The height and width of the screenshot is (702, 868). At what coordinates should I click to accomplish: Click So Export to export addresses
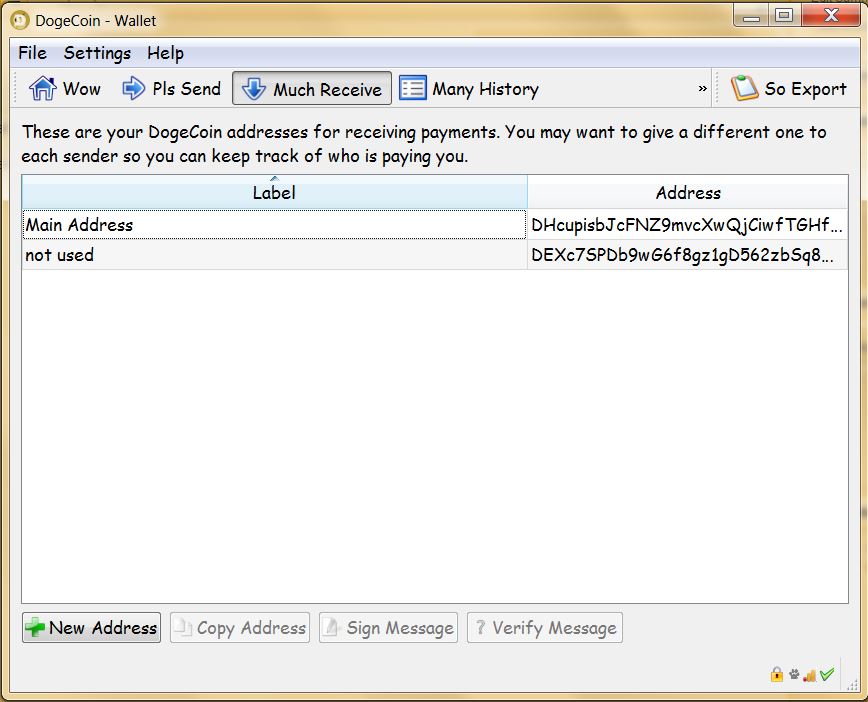pyautogui.click(x=789, y=89)
